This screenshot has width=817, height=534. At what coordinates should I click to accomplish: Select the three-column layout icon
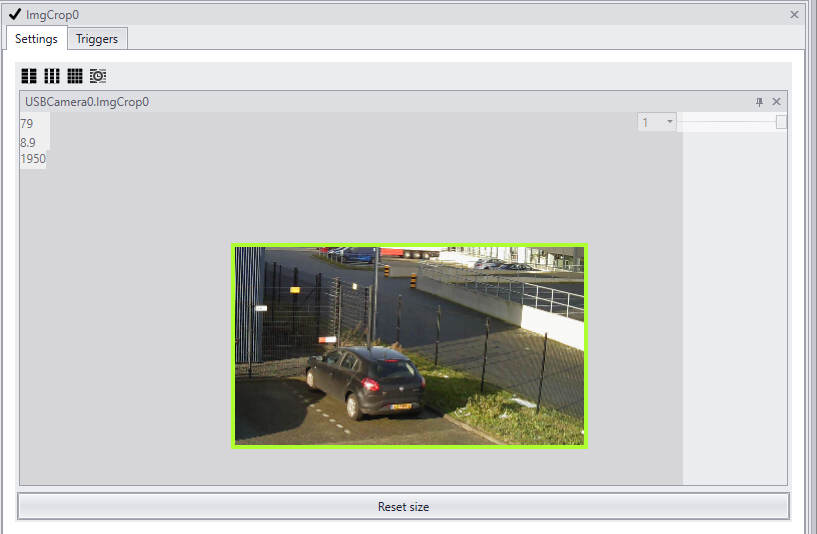coord(52,76)
